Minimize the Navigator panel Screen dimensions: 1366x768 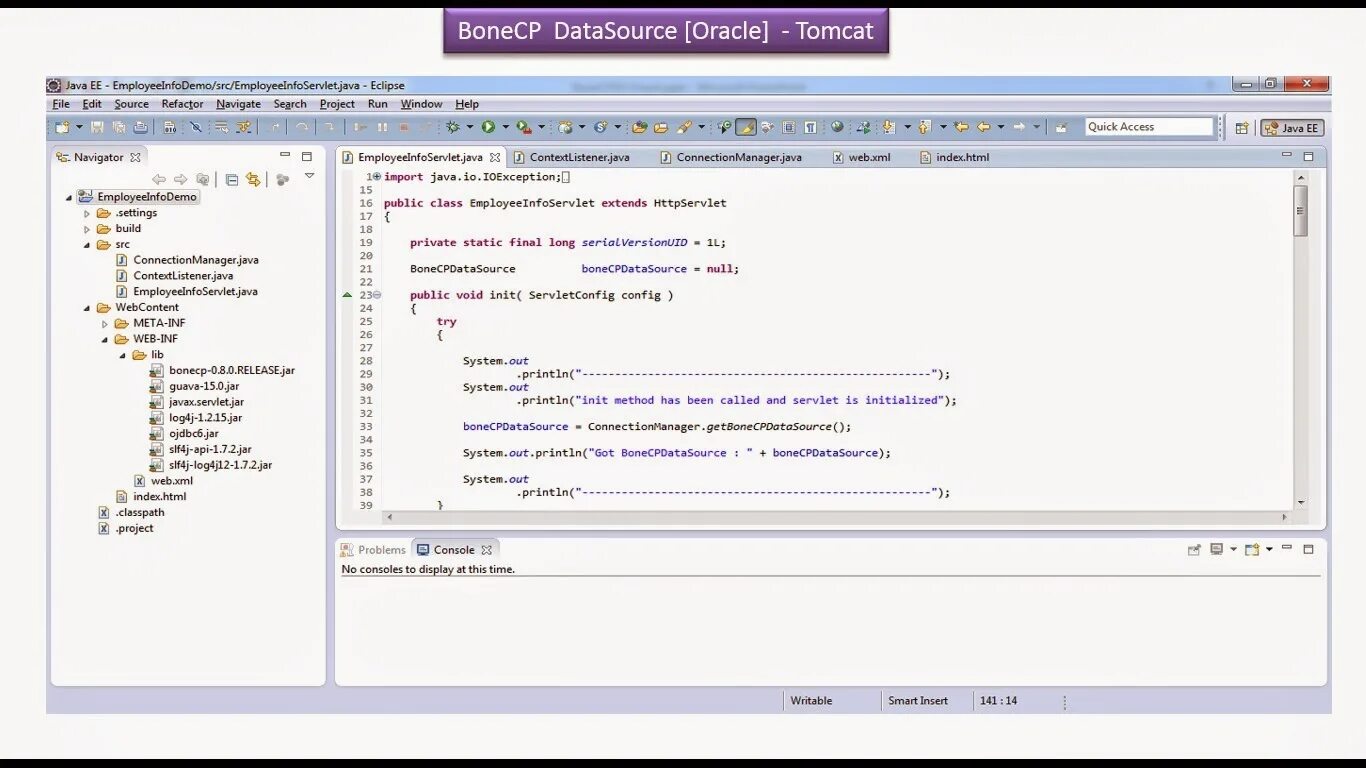[285, 155]
